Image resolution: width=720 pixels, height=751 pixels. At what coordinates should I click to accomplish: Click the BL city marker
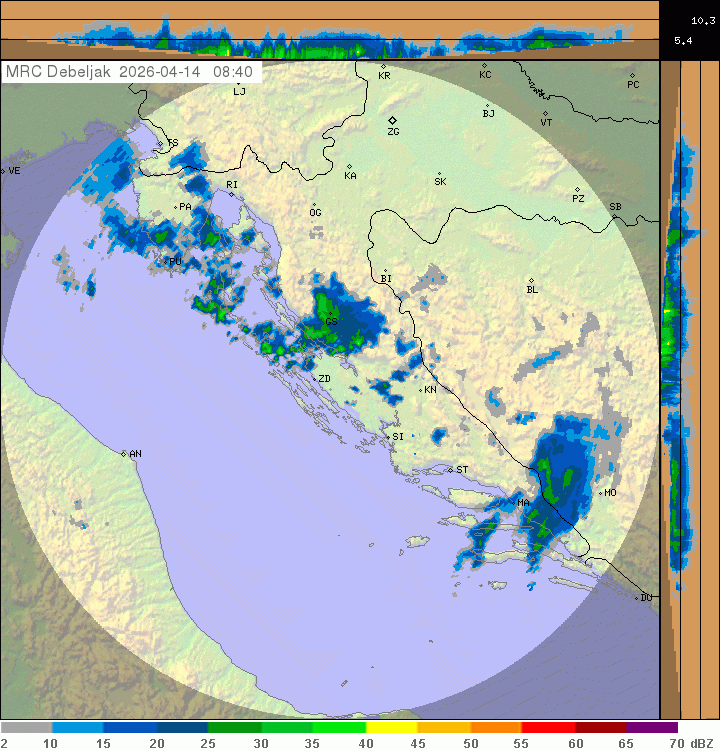click(x=531, y=281)
